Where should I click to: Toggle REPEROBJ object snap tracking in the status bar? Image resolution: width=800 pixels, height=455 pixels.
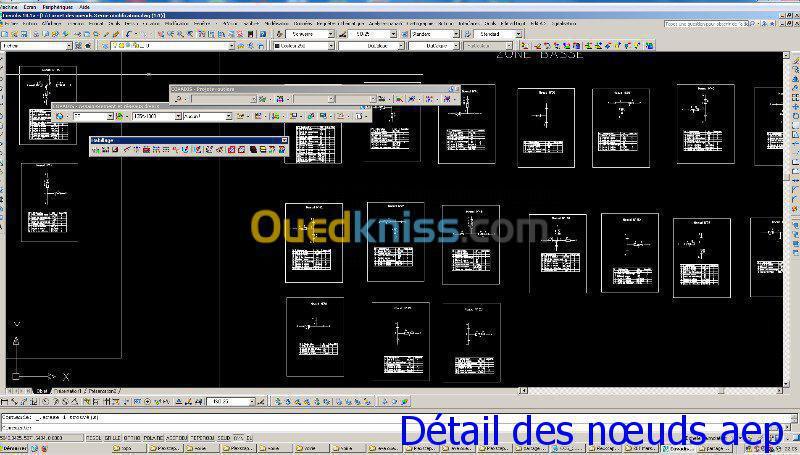pyautogui.click(x=203, y=438)
